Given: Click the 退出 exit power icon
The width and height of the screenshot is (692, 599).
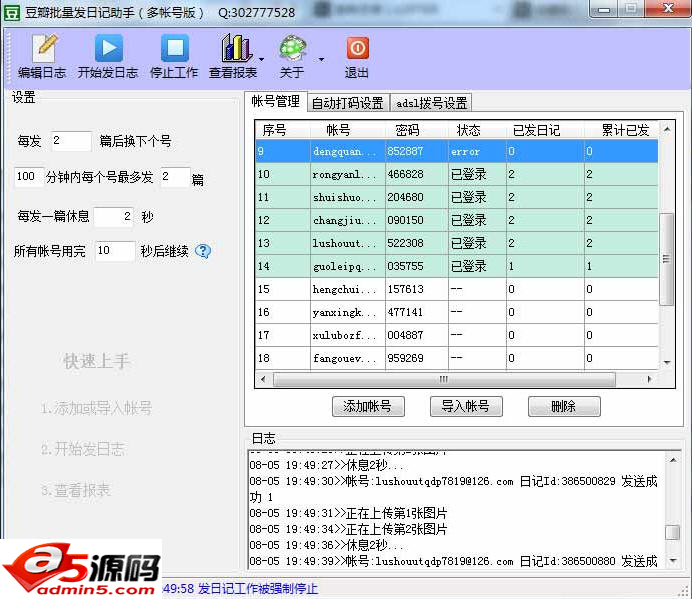Looking at the screenshot, I should [357, 49].
